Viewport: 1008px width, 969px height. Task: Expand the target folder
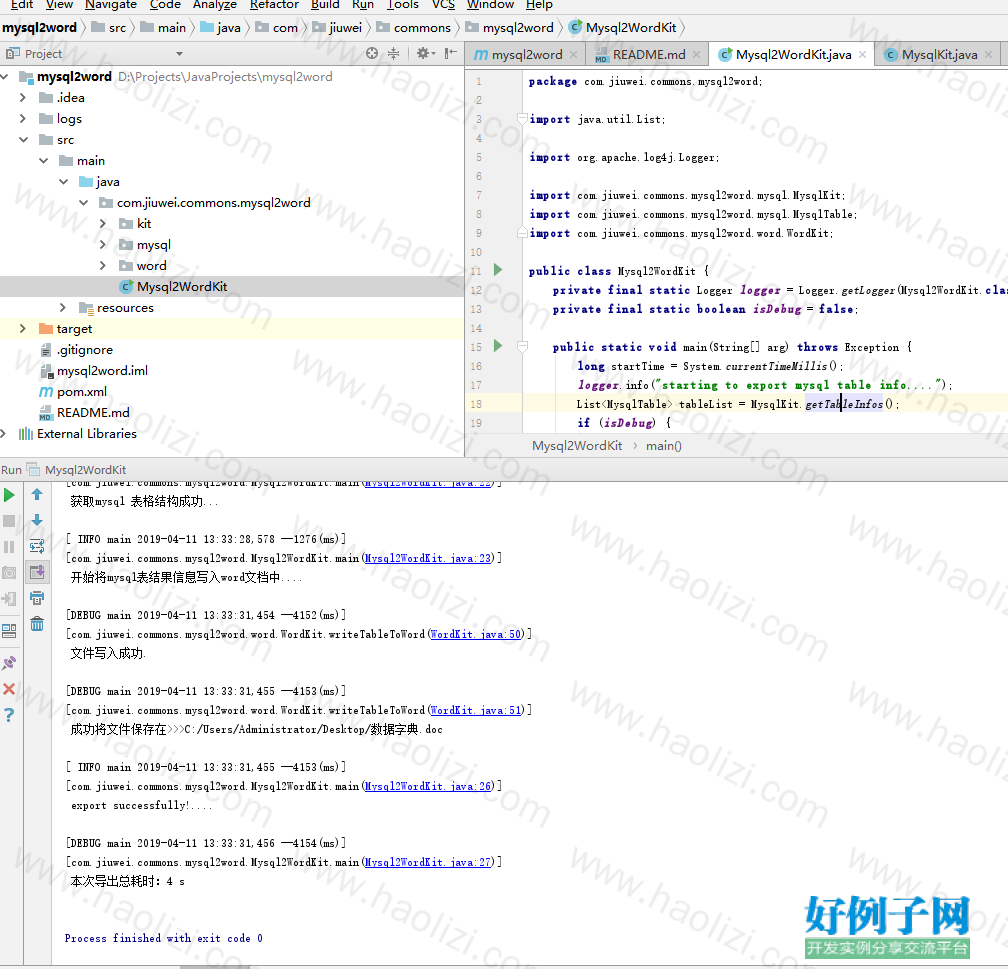pyautogui.click(x=23, y=329)
